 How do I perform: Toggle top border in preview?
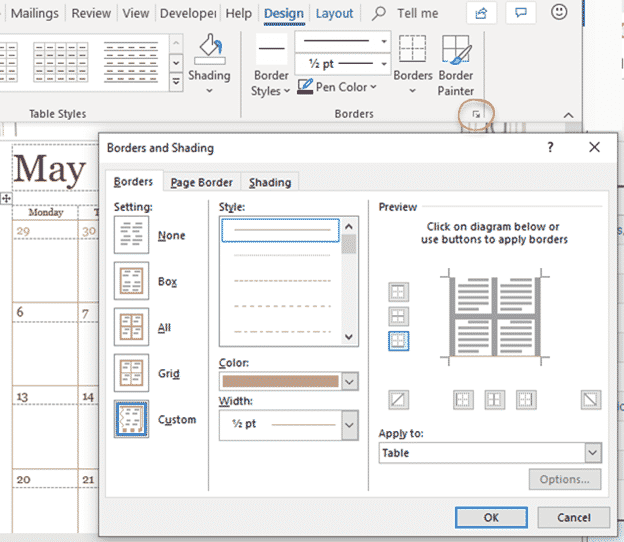tap(398, 291)
